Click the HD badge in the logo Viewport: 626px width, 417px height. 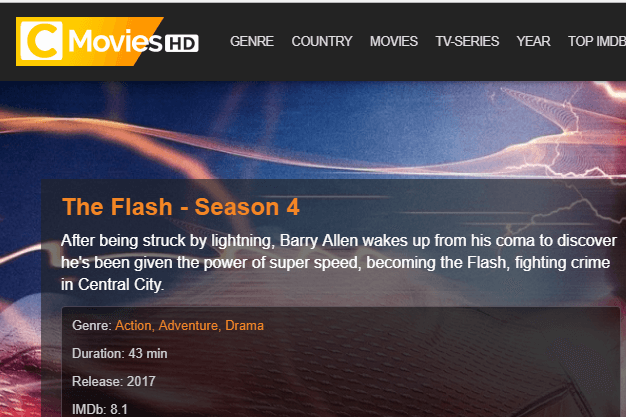pyautogui.click(x=182, y=43)
